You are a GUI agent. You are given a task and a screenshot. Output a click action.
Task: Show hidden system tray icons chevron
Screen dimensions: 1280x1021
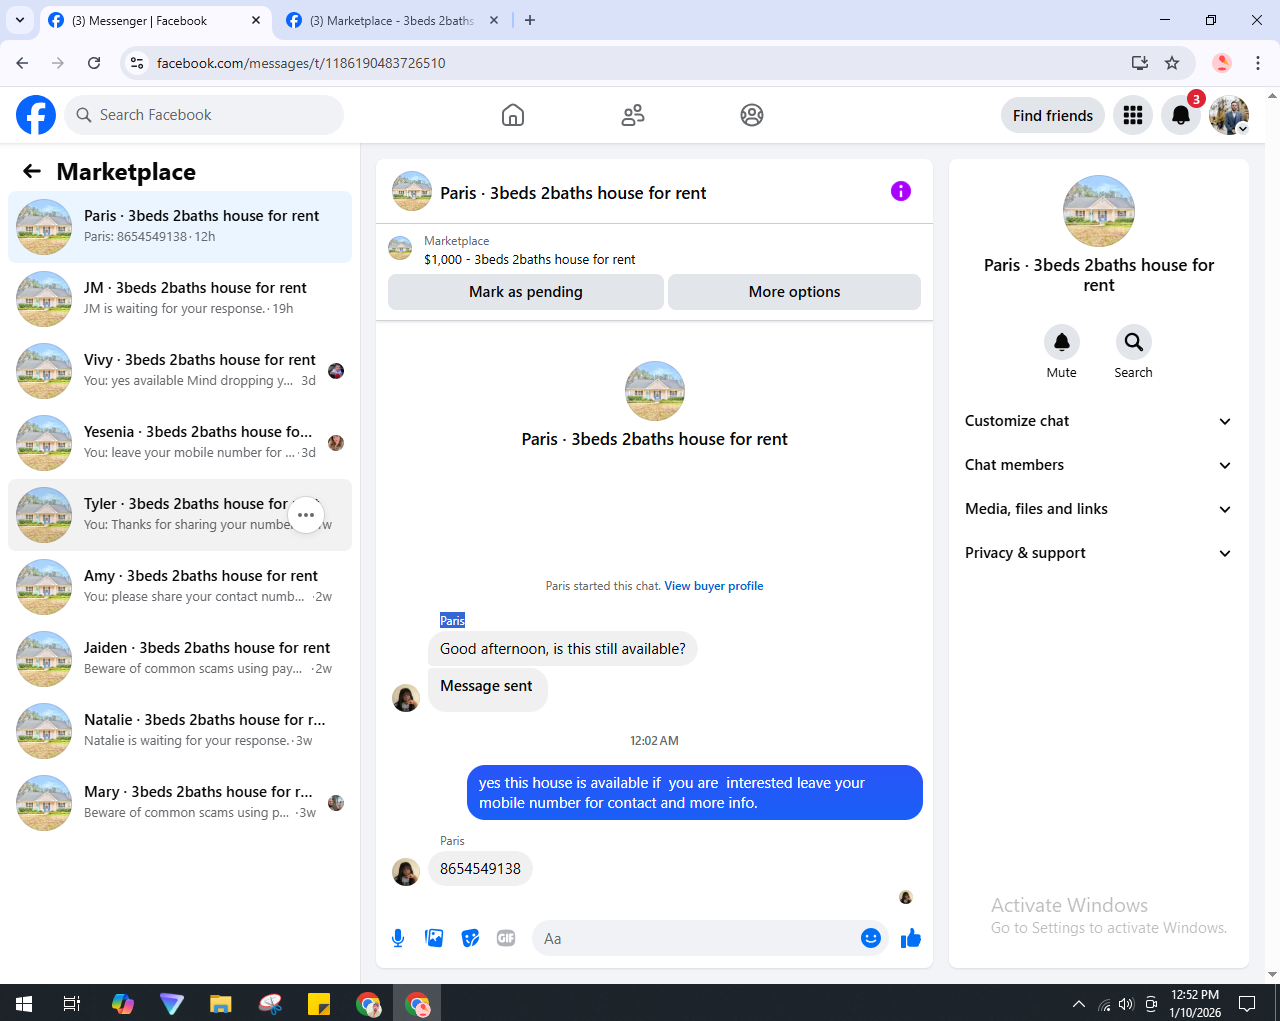coord(1078,1003)
